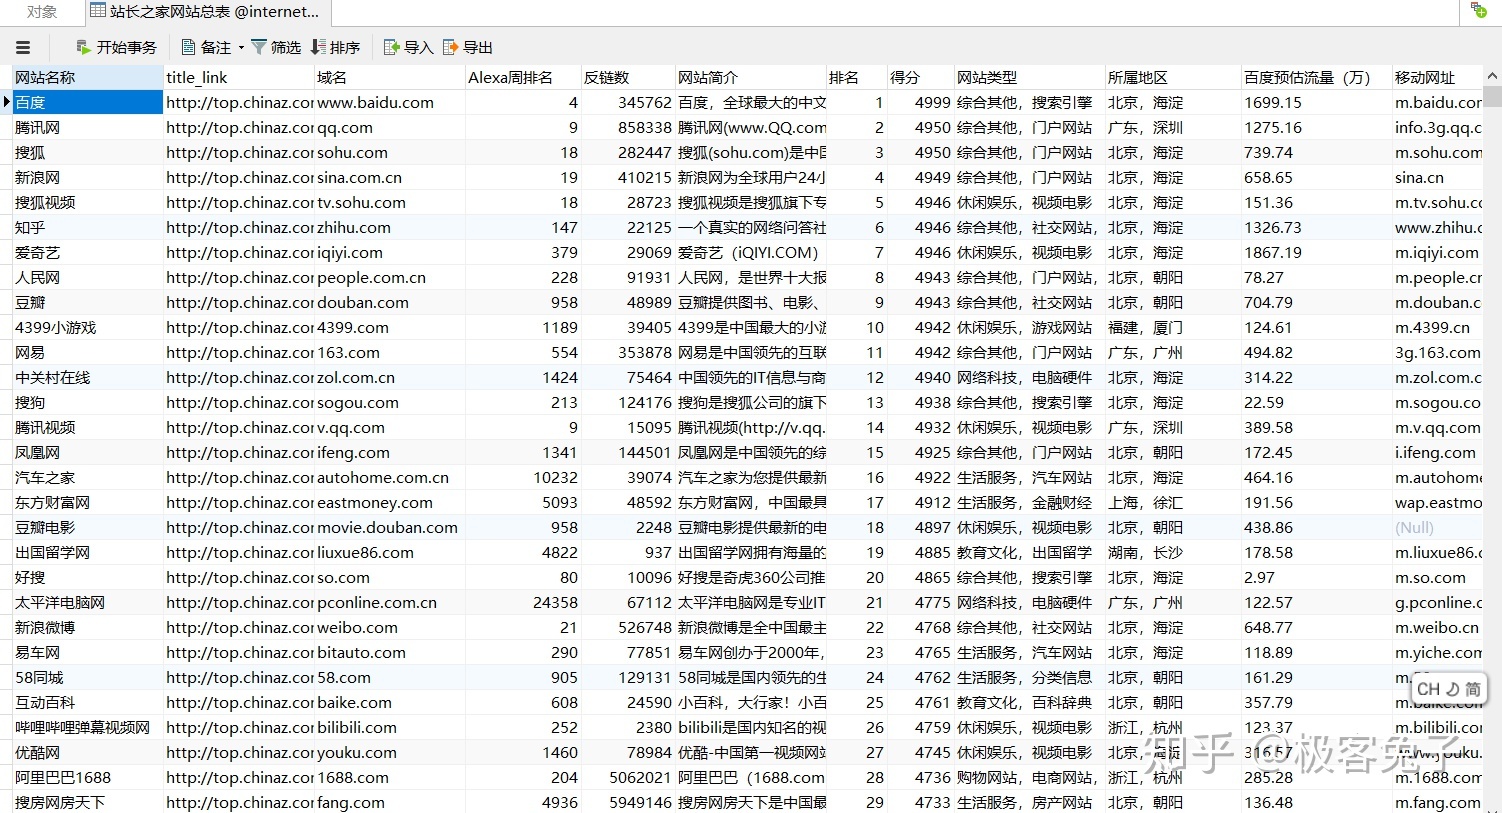The image size is (1502, 813).
Task: Click type cell 生活服务，金融财经
Action: (1029, 502)
